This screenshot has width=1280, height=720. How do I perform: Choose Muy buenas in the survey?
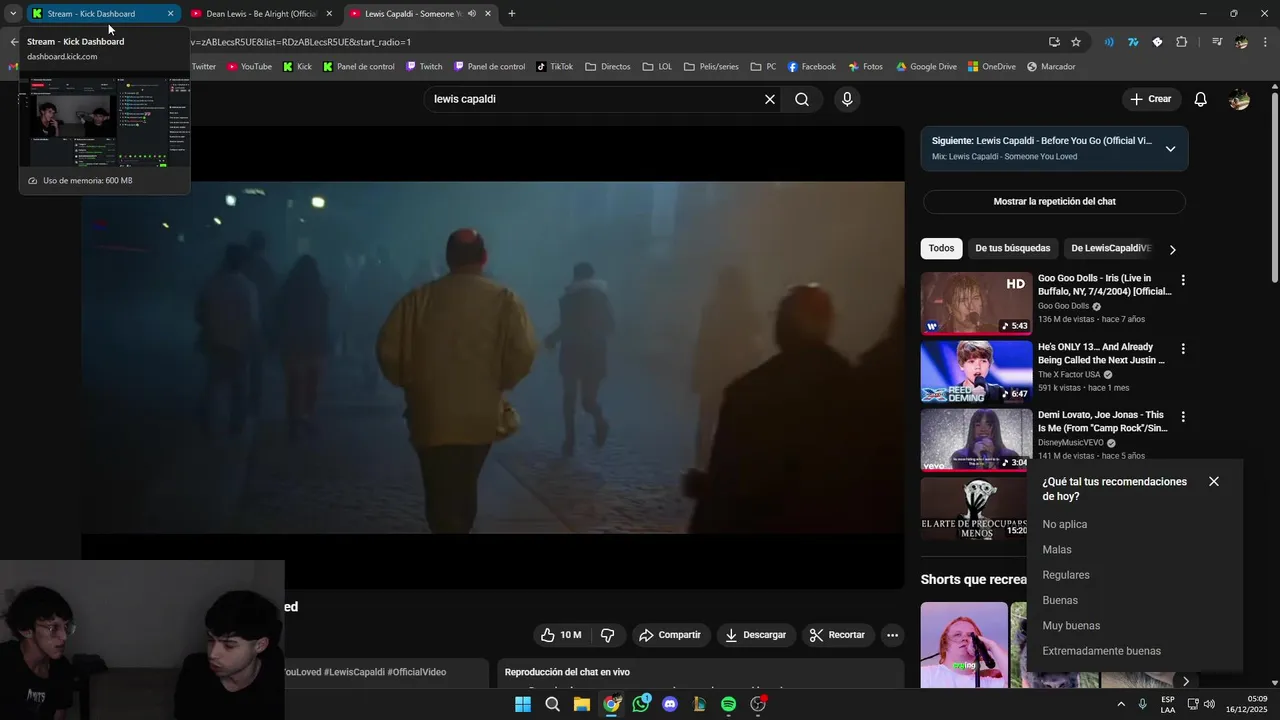tap(1071, 626)
